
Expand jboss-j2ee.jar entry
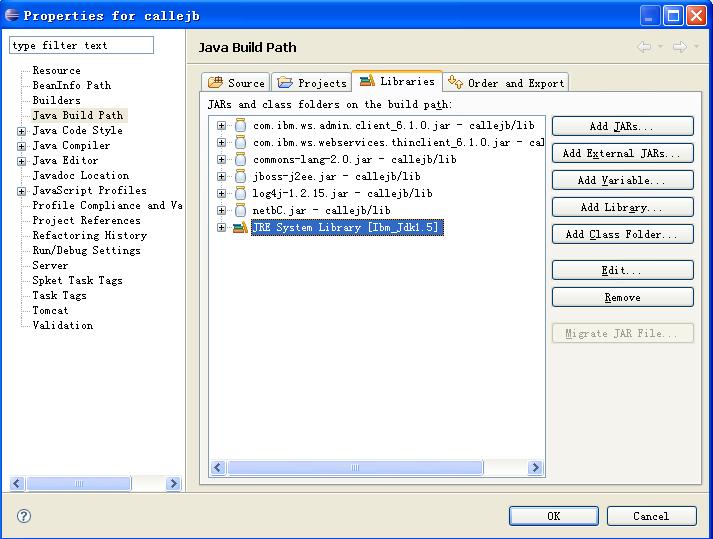[221, 176]
